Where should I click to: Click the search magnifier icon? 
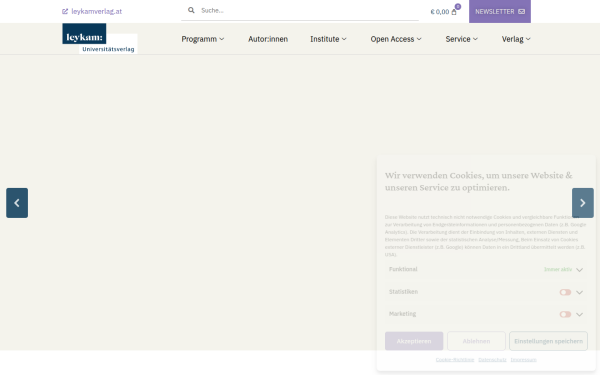click(x=191, y=10)
